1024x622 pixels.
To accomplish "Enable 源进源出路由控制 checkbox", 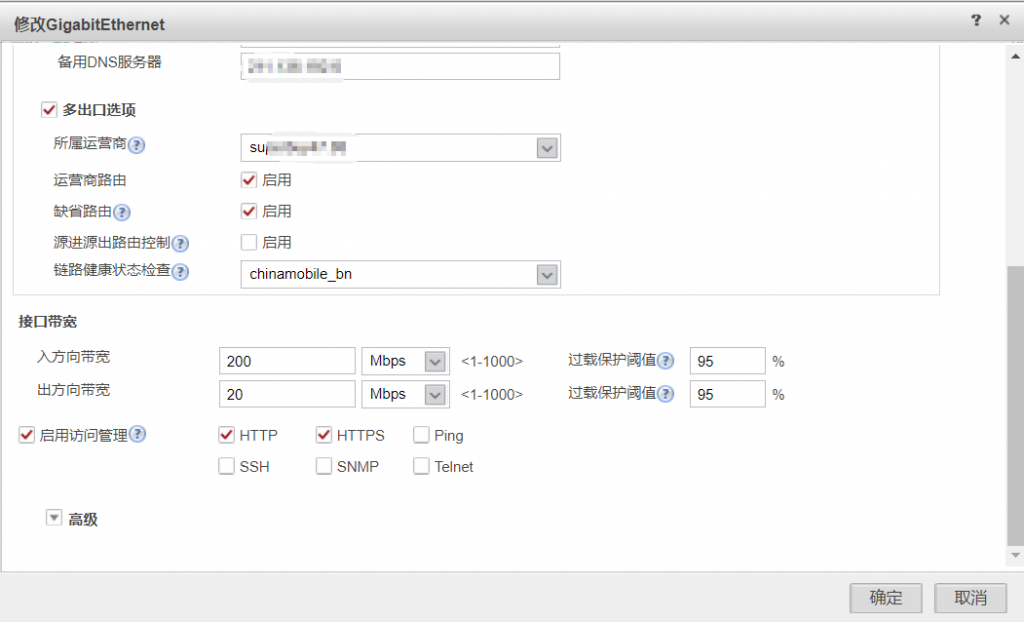I will point(249,242).
